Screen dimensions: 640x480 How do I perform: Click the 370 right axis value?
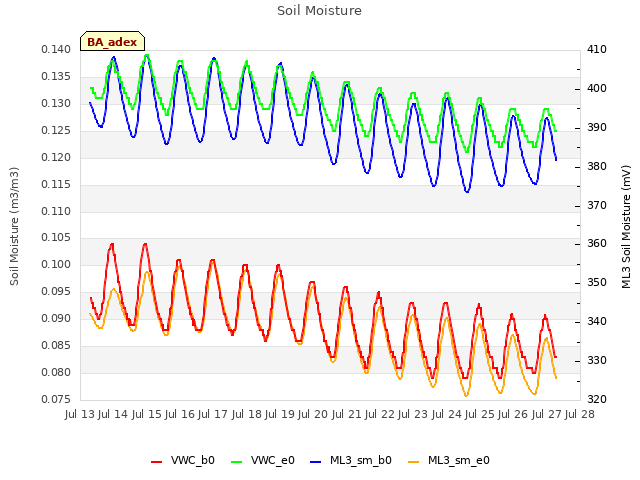click(596, 205)
